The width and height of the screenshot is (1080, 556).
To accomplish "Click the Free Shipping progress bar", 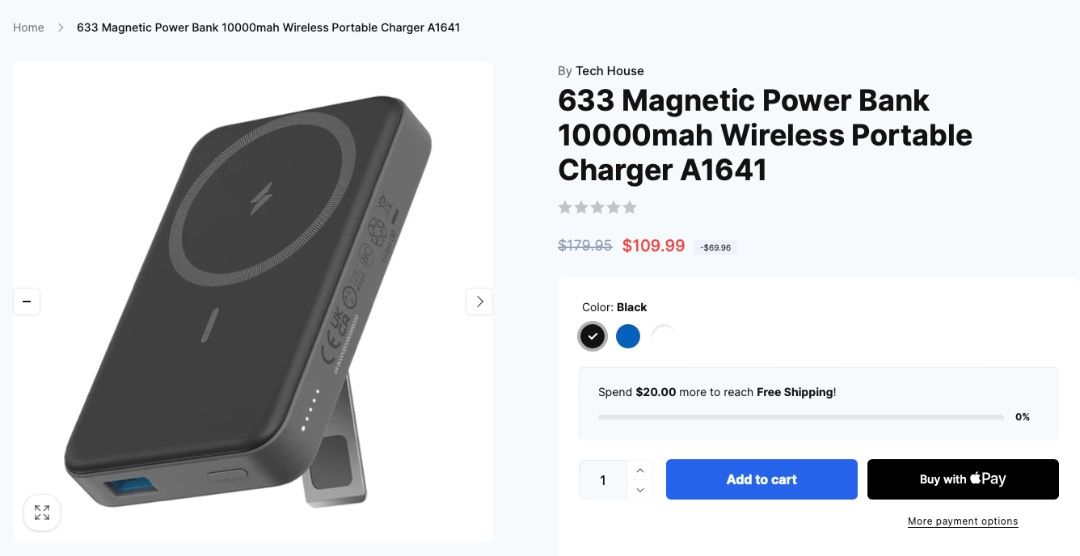I will click(x=800, y=417).
